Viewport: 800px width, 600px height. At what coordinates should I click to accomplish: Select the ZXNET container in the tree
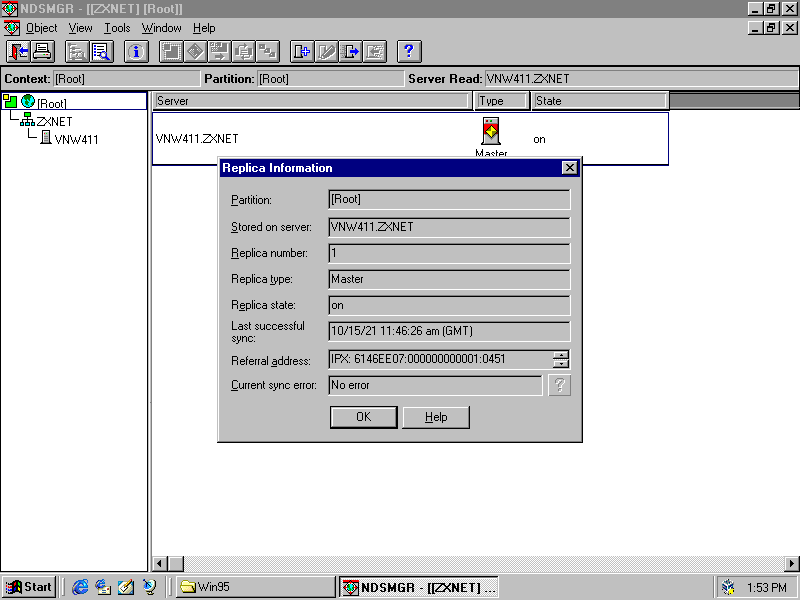point(54,121)
